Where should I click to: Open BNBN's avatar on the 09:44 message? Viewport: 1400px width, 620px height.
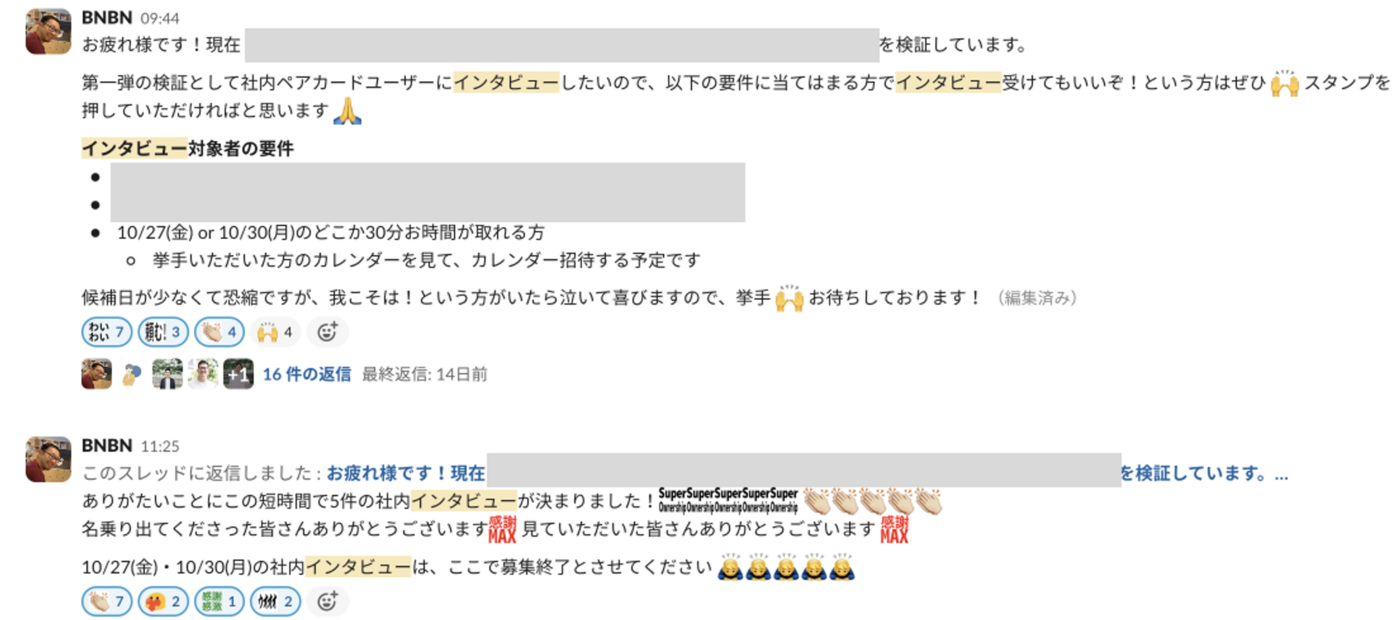pyautogui.click(x=48, y=31)
